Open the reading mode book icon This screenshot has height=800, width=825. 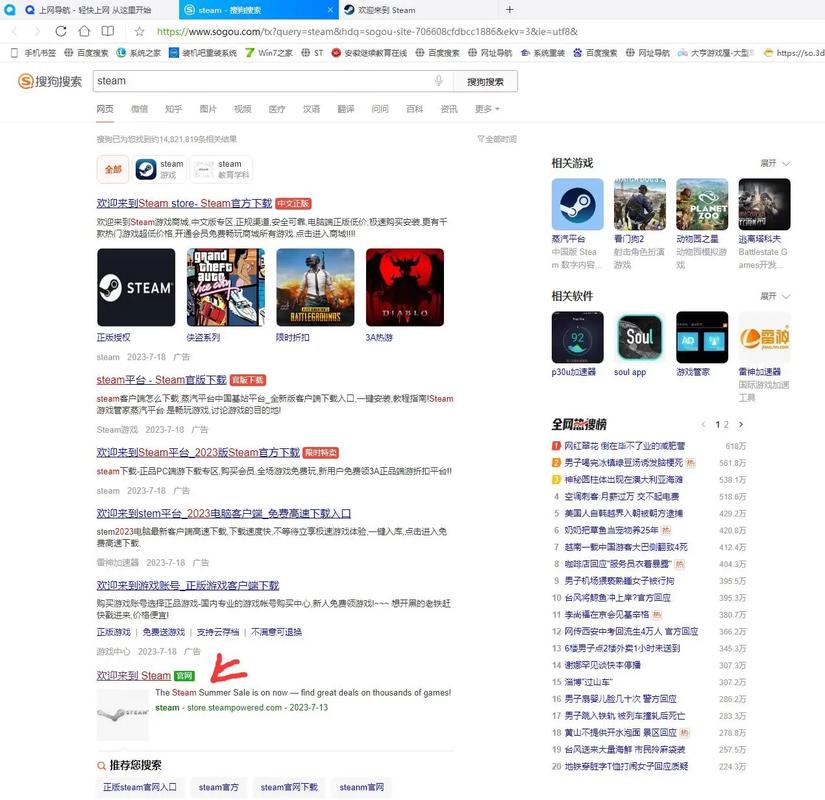pos(108,32)
